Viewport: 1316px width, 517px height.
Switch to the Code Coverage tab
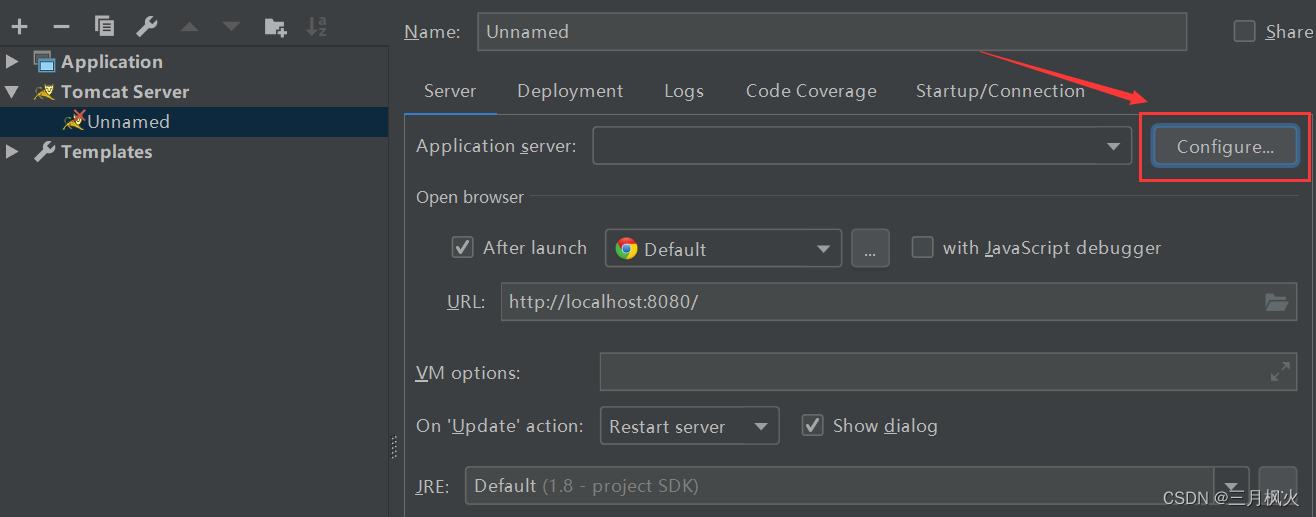[811, 91]
